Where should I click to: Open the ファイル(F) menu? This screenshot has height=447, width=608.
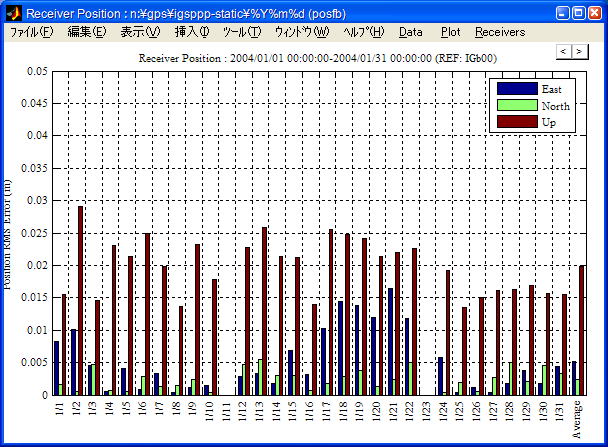coord(31,32)
